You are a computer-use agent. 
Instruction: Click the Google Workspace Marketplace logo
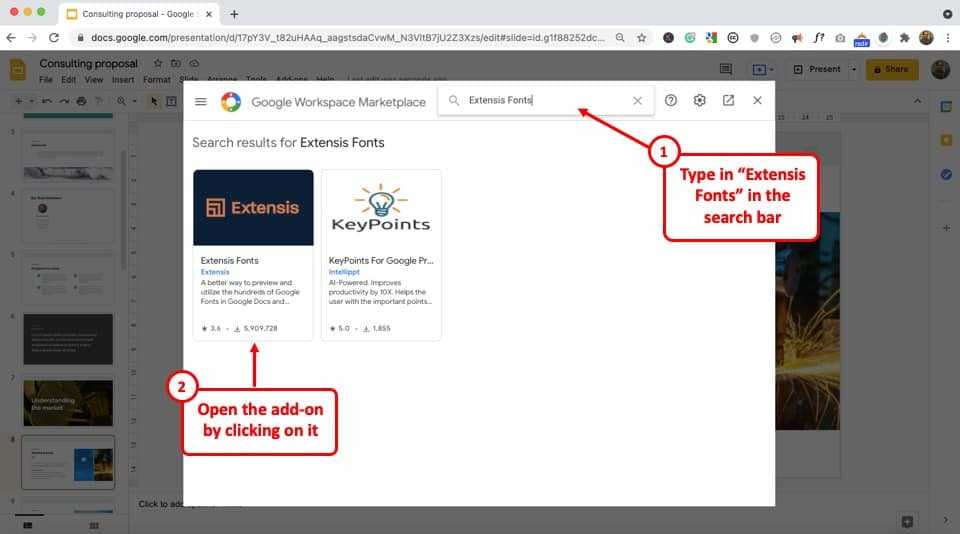tap(231, 101)
